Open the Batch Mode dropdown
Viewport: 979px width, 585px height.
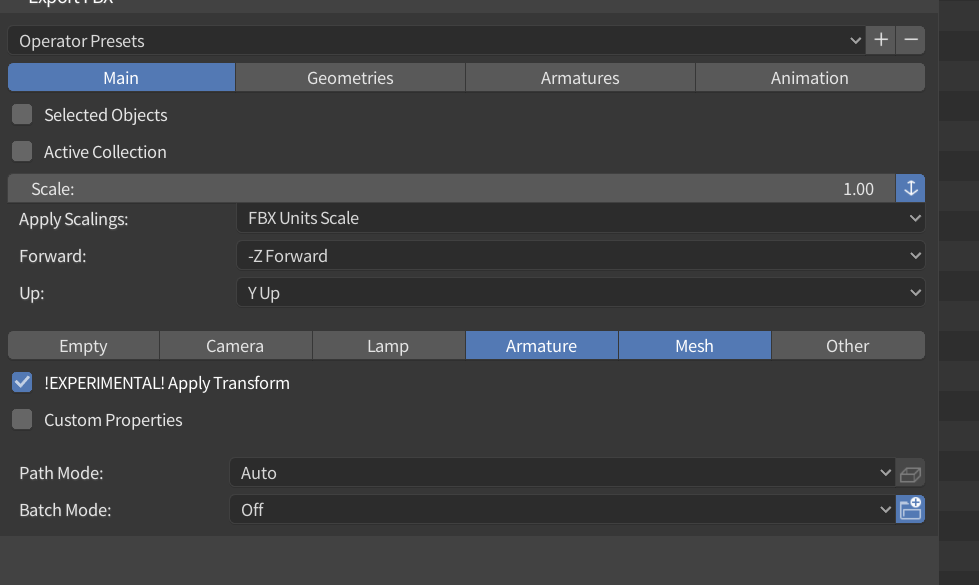[x=562, y=510]
